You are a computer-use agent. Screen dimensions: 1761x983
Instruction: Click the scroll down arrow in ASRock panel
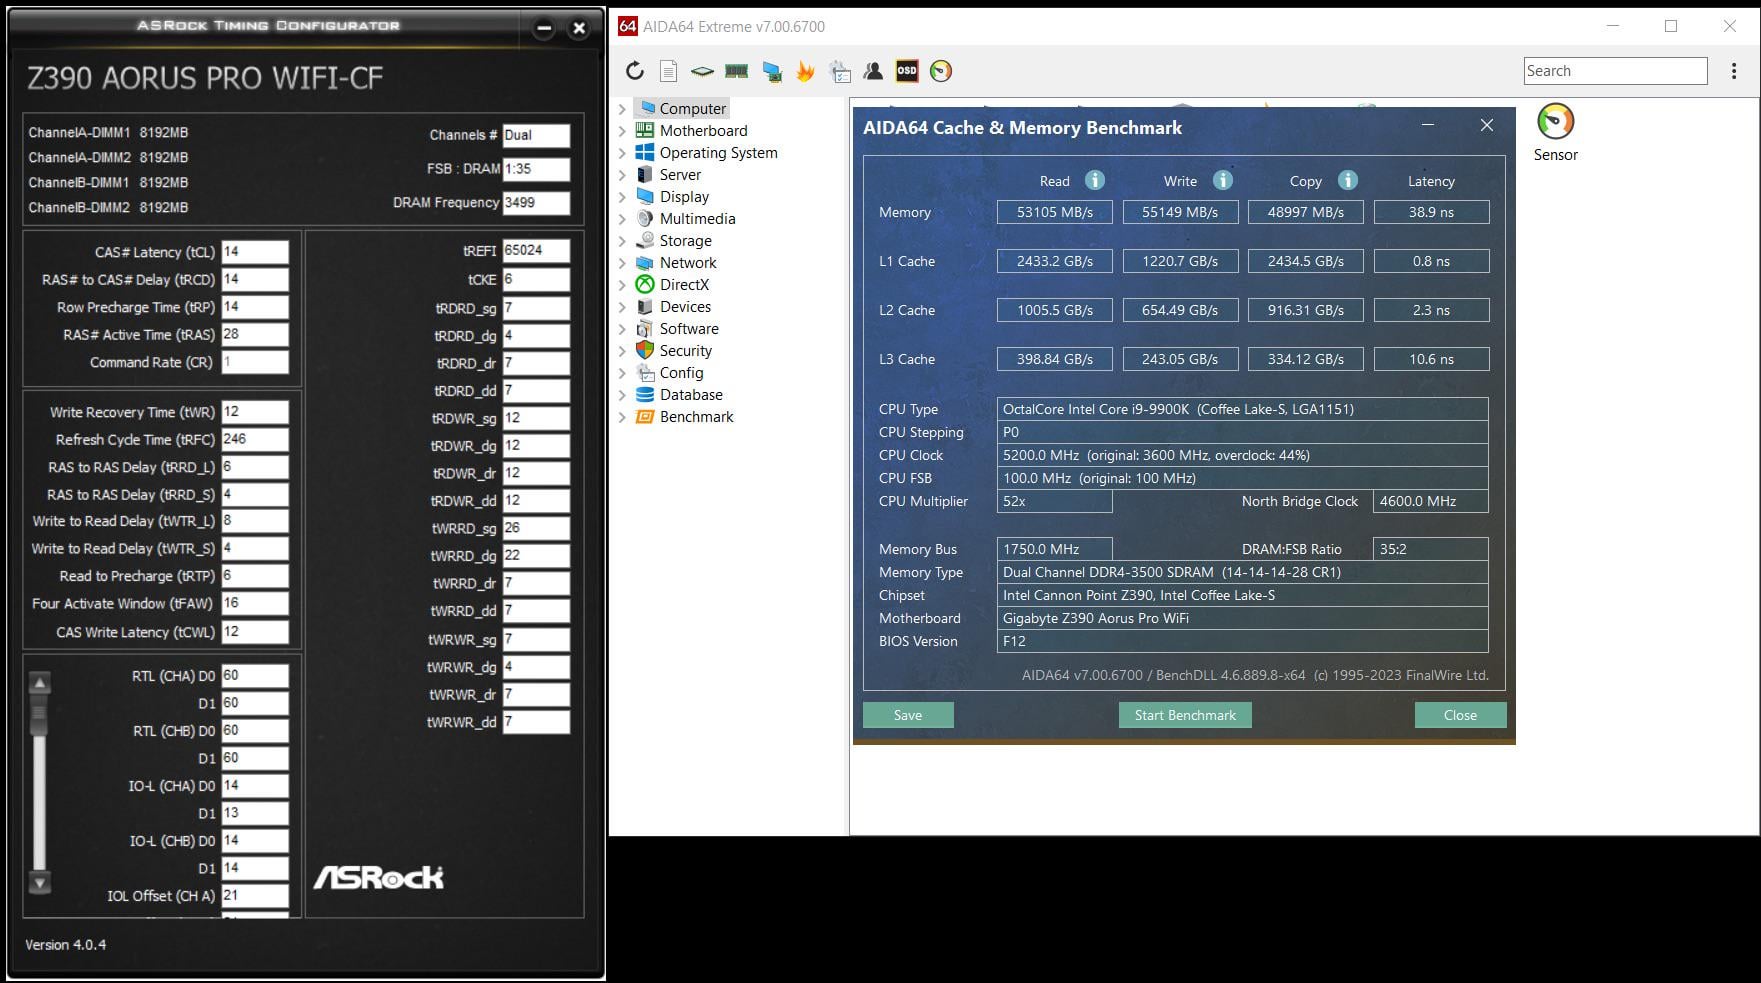click(40, 883)
